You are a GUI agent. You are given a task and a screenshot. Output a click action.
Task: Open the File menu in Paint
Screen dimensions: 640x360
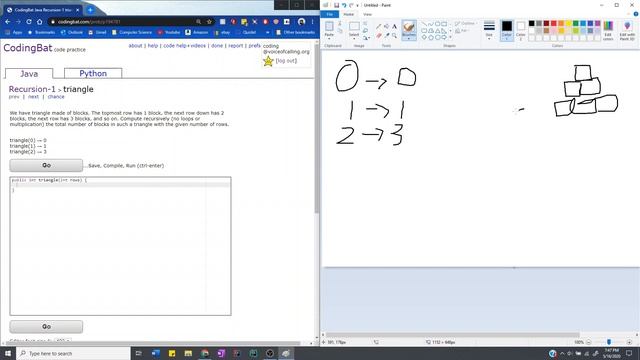pos(330,14)
